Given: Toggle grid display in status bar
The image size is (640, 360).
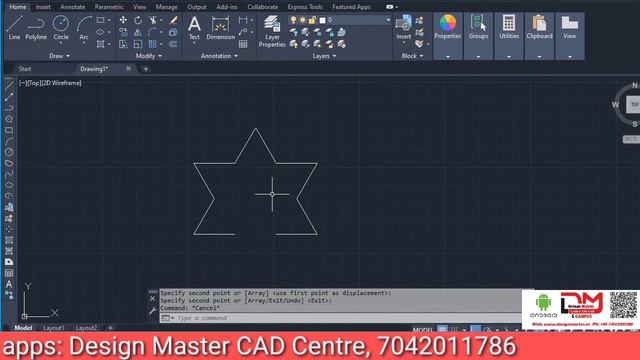Looking at the screenshot, I should pos(442,329).
